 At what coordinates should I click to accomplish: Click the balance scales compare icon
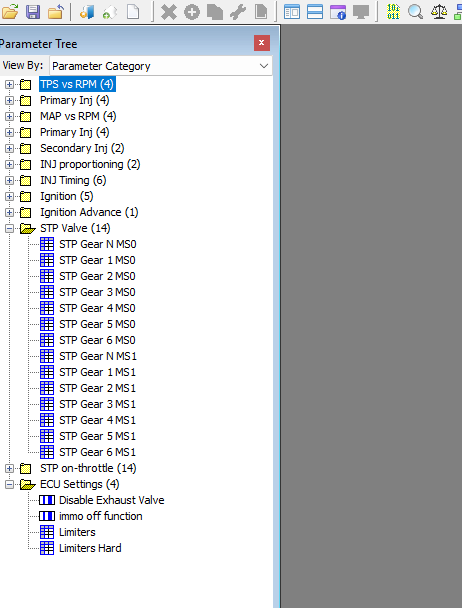click(x=439, y=12)
